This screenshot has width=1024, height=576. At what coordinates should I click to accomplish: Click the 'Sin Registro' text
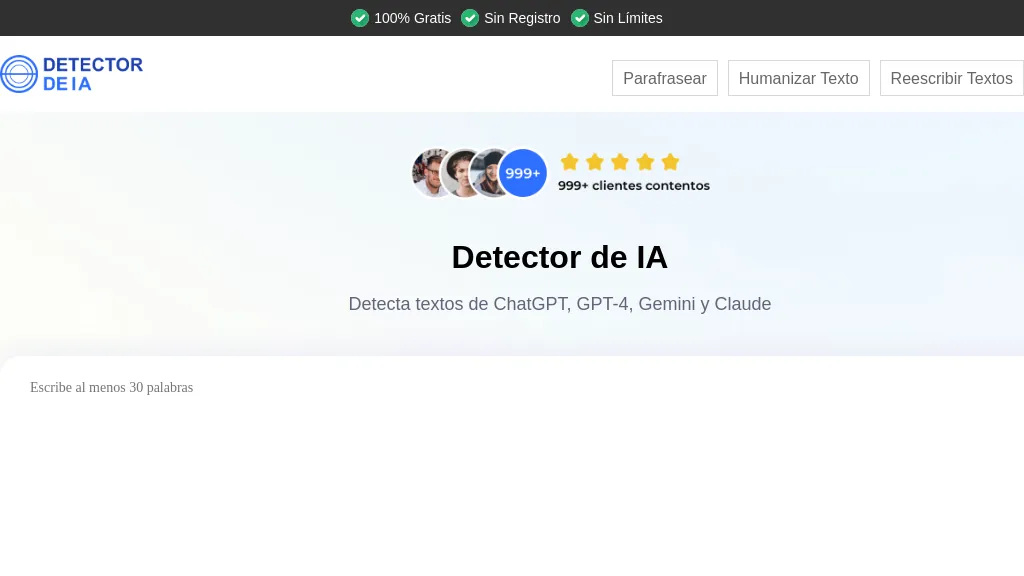pos(522,18)
